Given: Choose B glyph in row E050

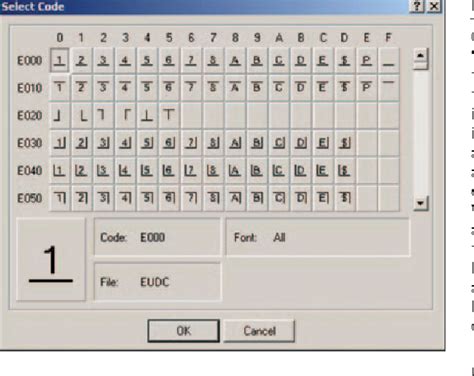Looking at the screenshot, I should pos(257,198).
